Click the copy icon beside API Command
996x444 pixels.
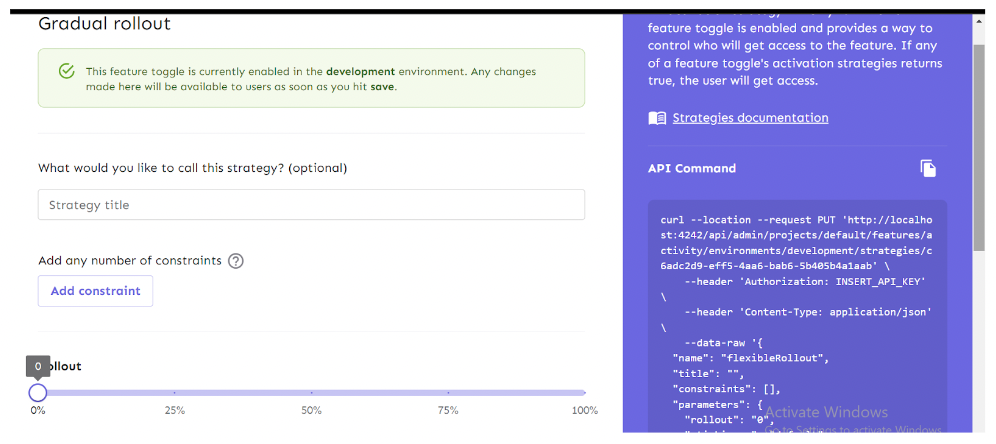coord(928,168)
